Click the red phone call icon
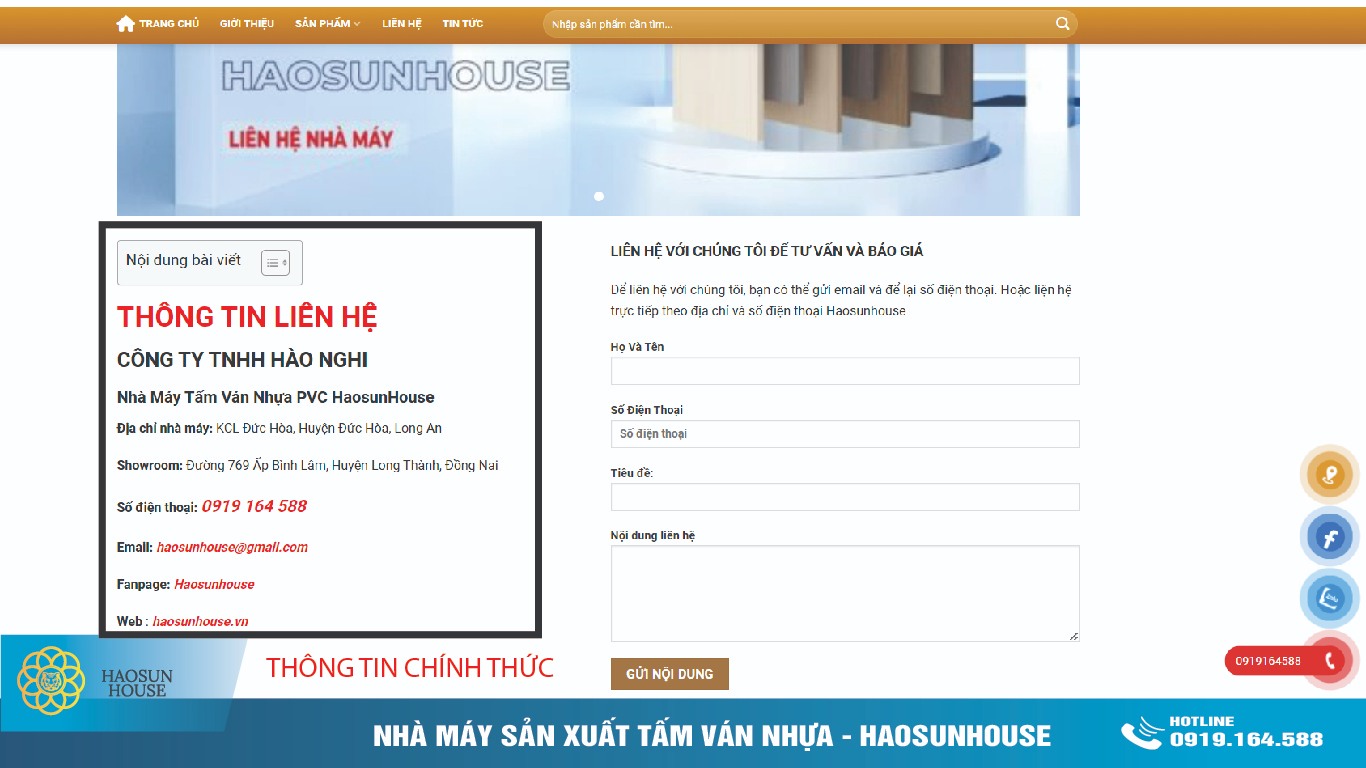The image size is (1366, 768). pyautogui.click(x=1330, y=661)
